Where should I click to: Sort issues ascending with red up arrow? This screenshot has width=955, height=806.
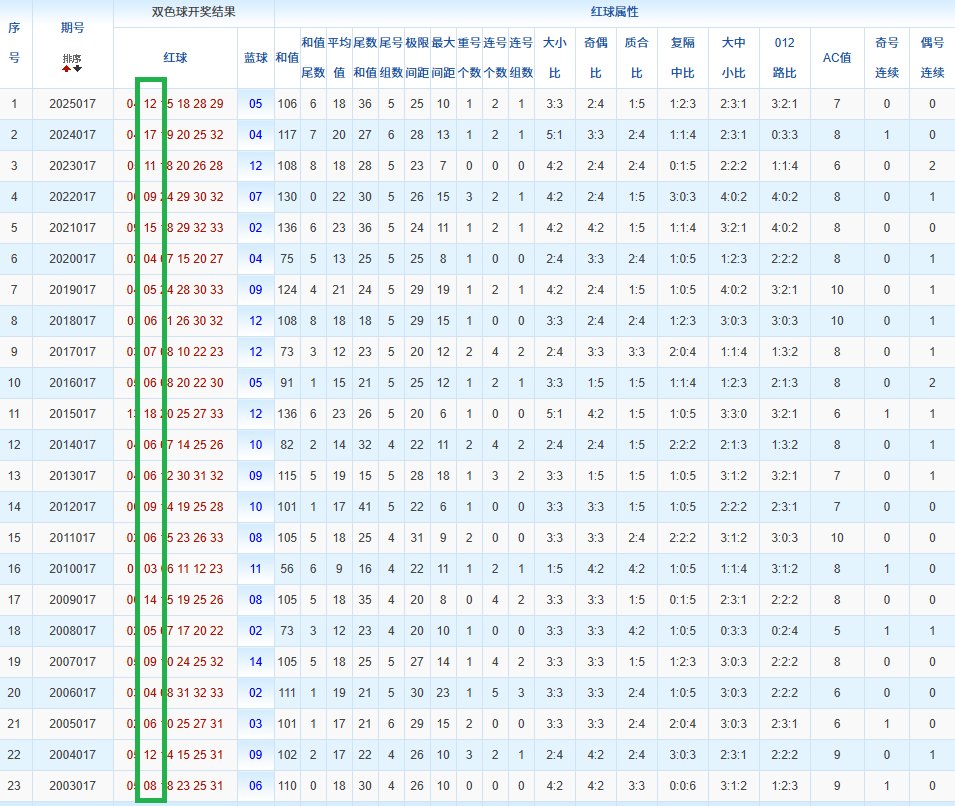pos(66,68)
